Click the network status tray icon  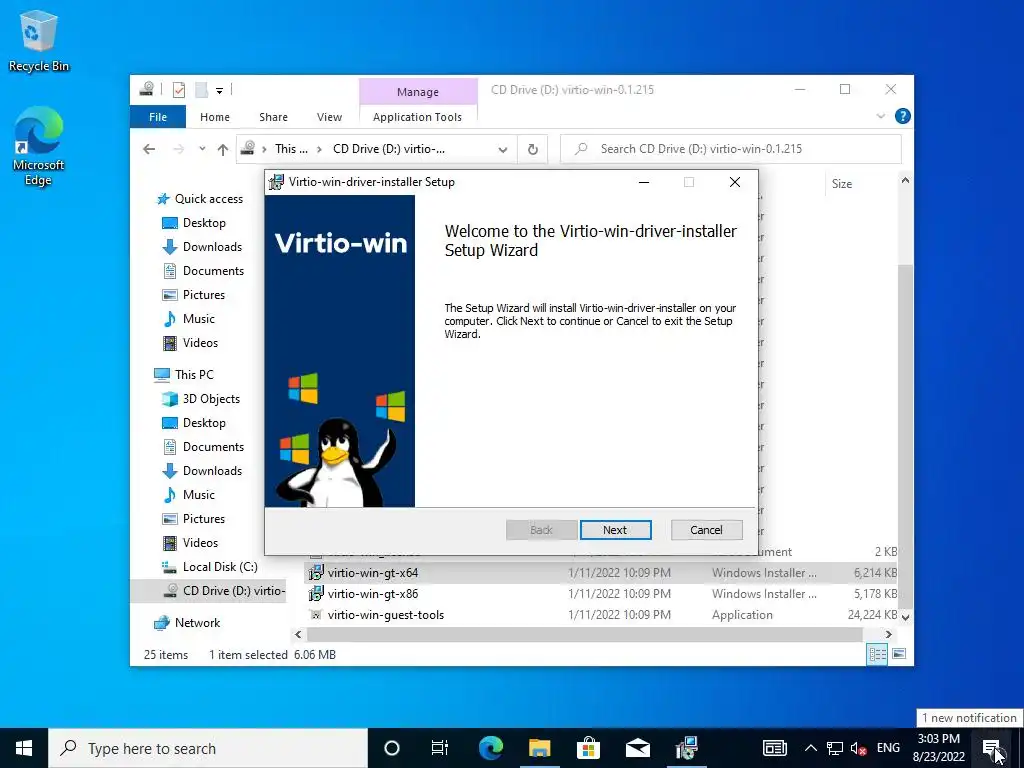(x=835, y=748)
